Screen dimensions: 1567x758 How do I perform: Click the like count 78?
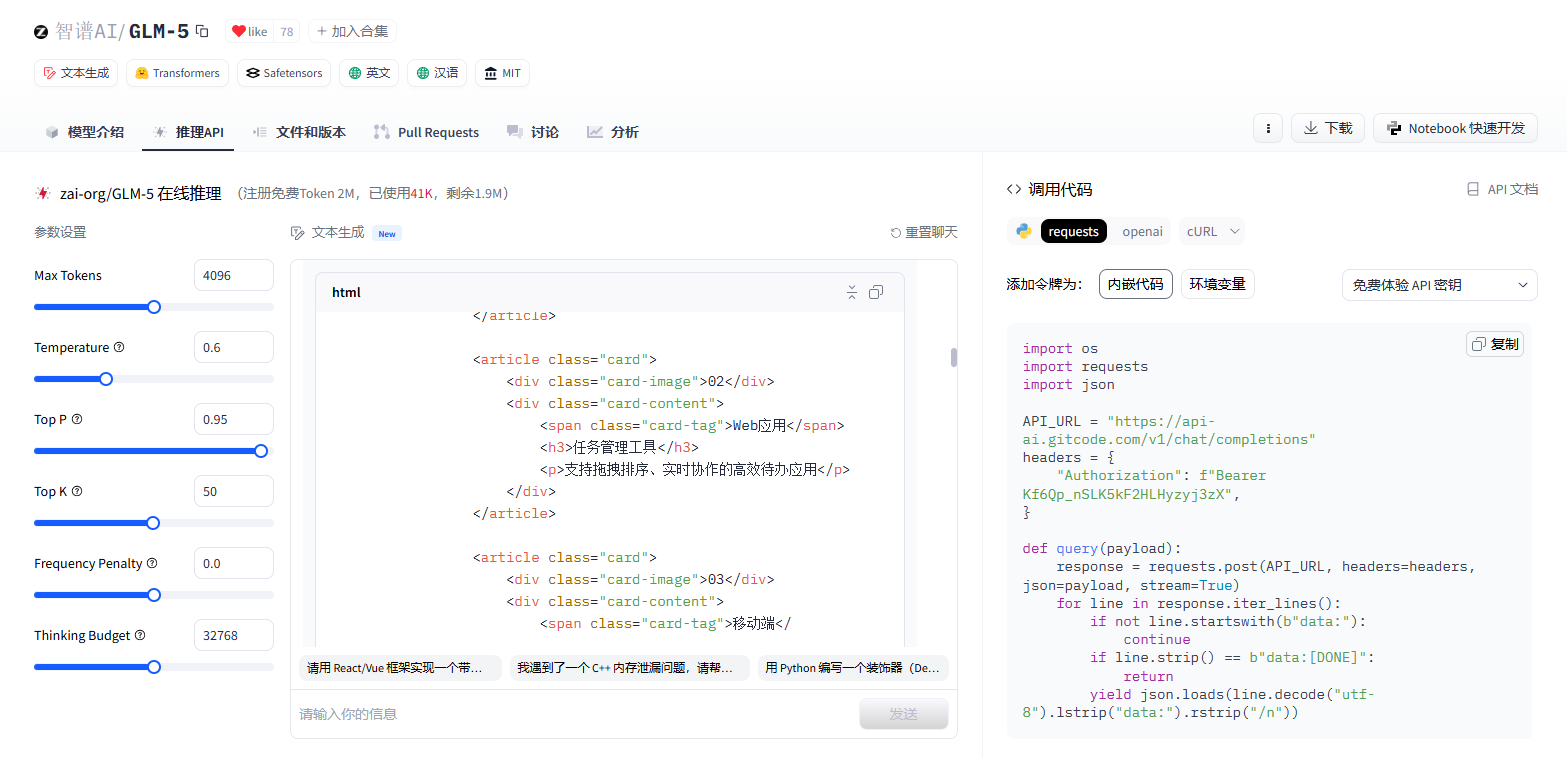287,31
